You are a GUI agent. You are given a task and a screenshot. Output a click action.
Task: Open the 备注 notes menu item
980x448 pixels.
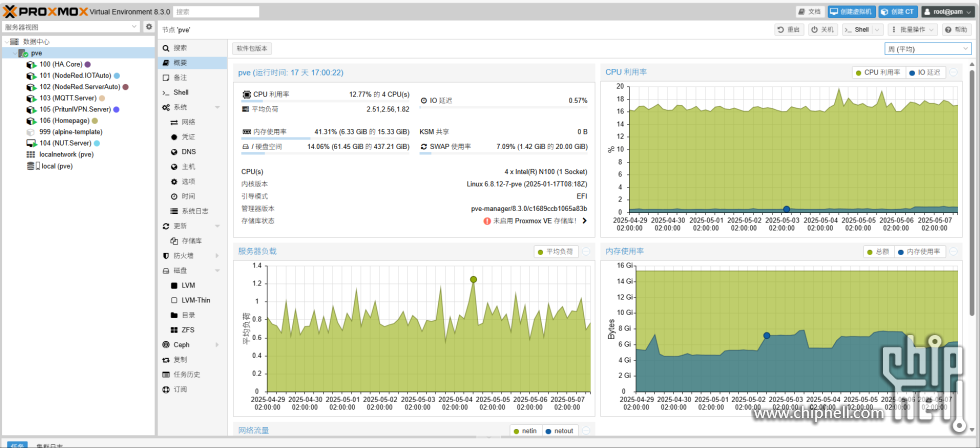click(x=192, y=77)
